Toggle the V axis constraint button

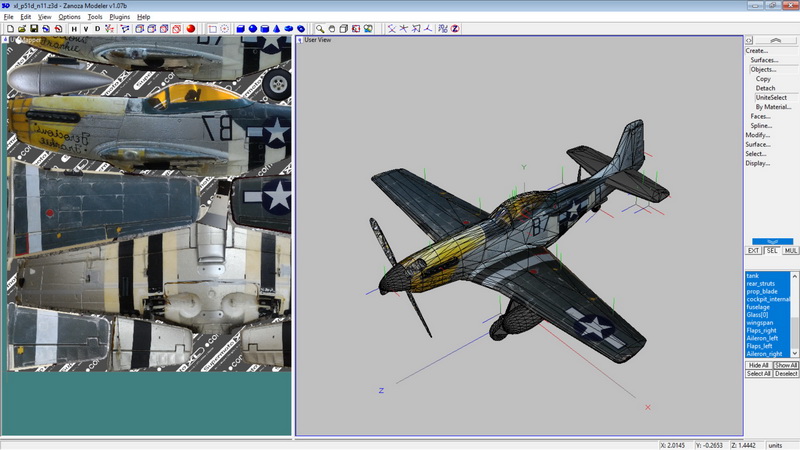click(x=85, y=29)
